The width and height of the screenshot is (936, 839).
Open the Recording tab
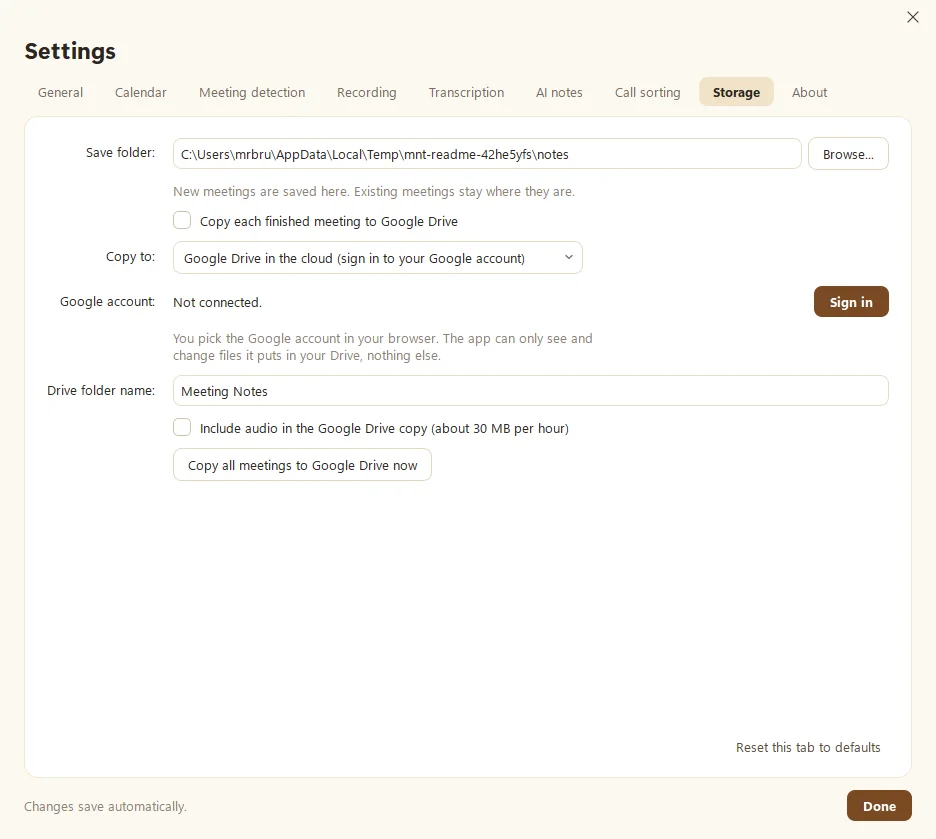tap(367, 92)
